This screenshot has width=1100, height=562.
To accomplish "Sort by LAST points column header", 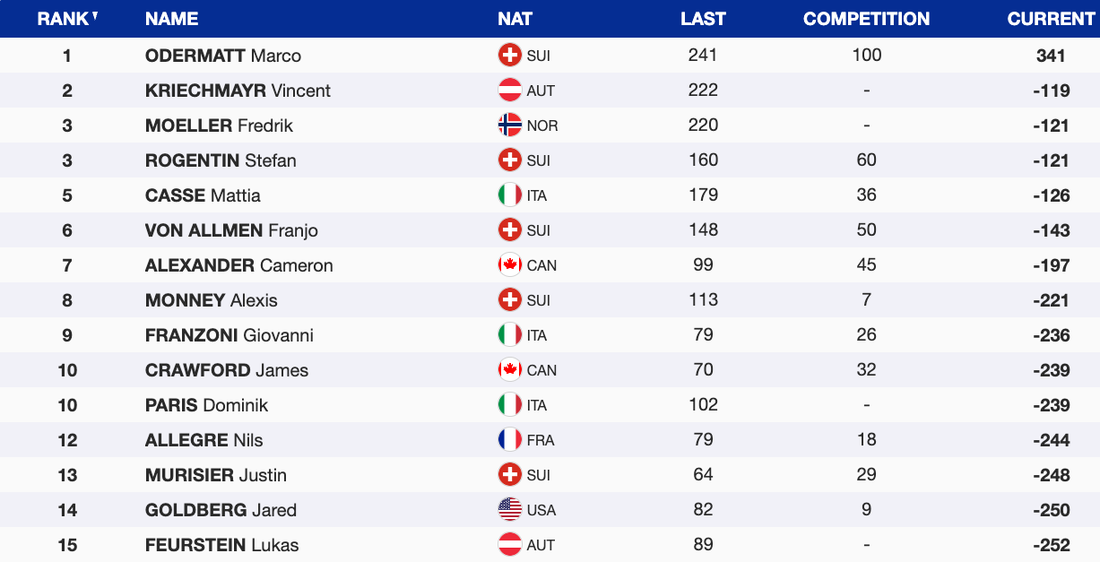I will [x=703, y=19].
